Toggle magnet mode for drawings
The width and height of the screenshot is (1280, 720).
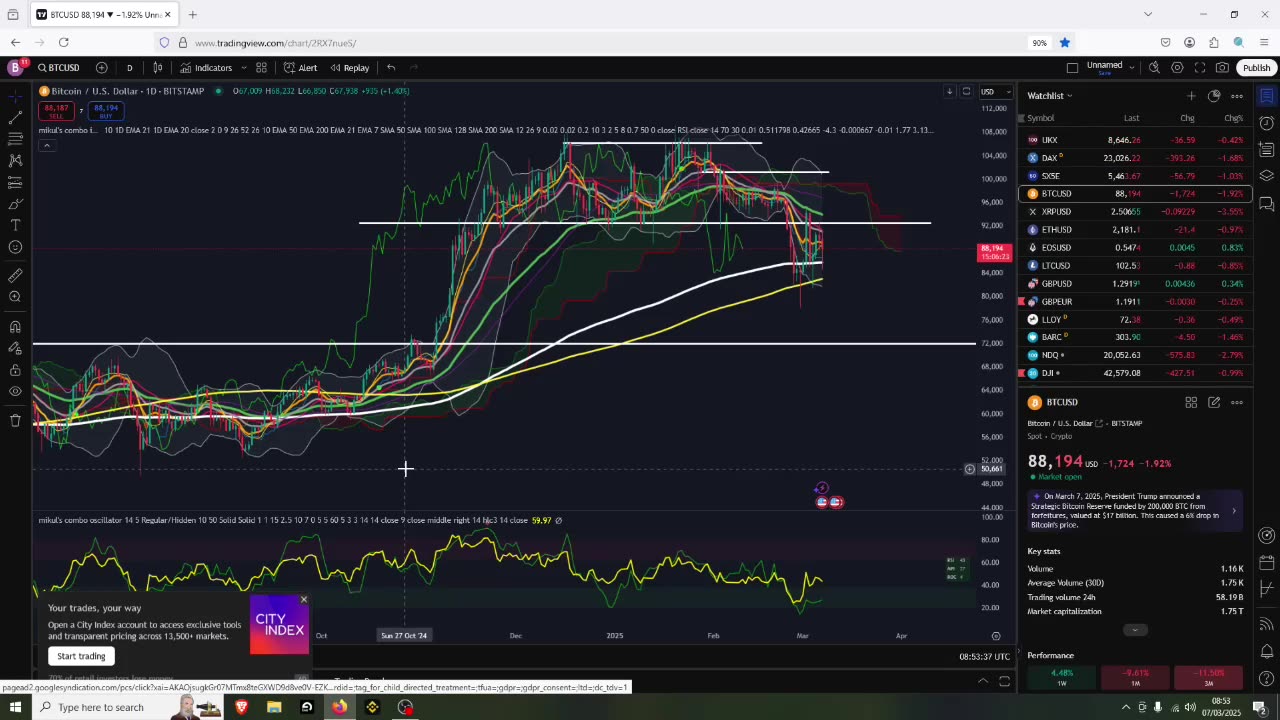pyautogui.click(x=15, y=326)
